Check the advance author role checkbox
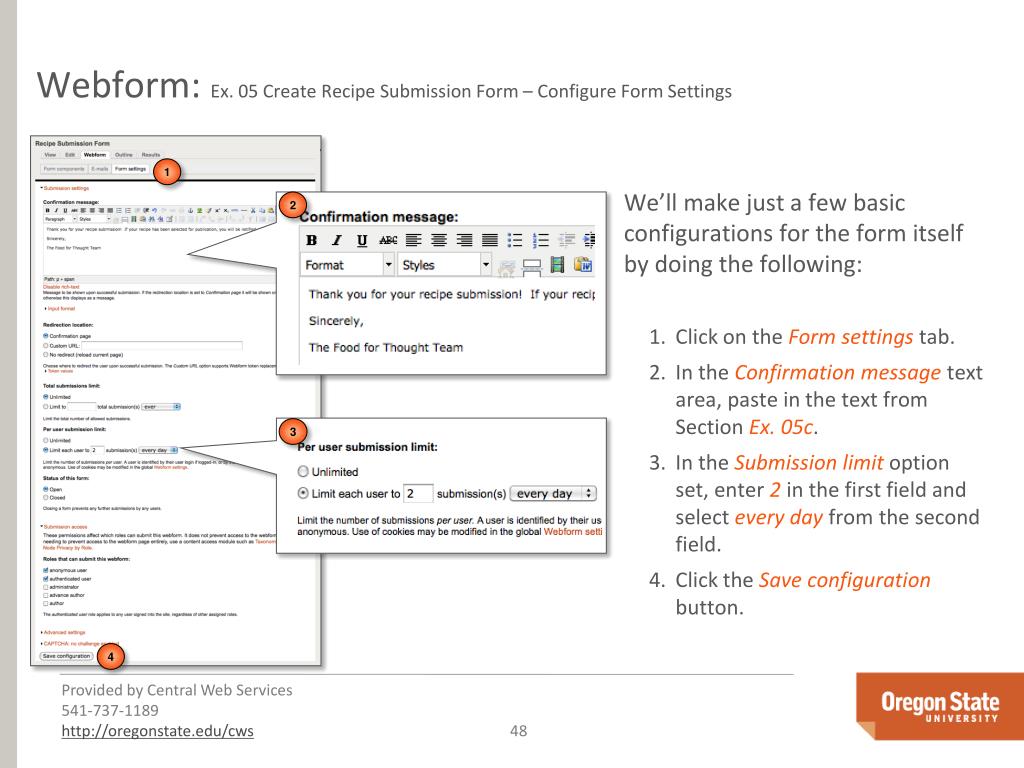Image resolution: width=1024 pixels, height=768 pixels. (x=46, y=595)
